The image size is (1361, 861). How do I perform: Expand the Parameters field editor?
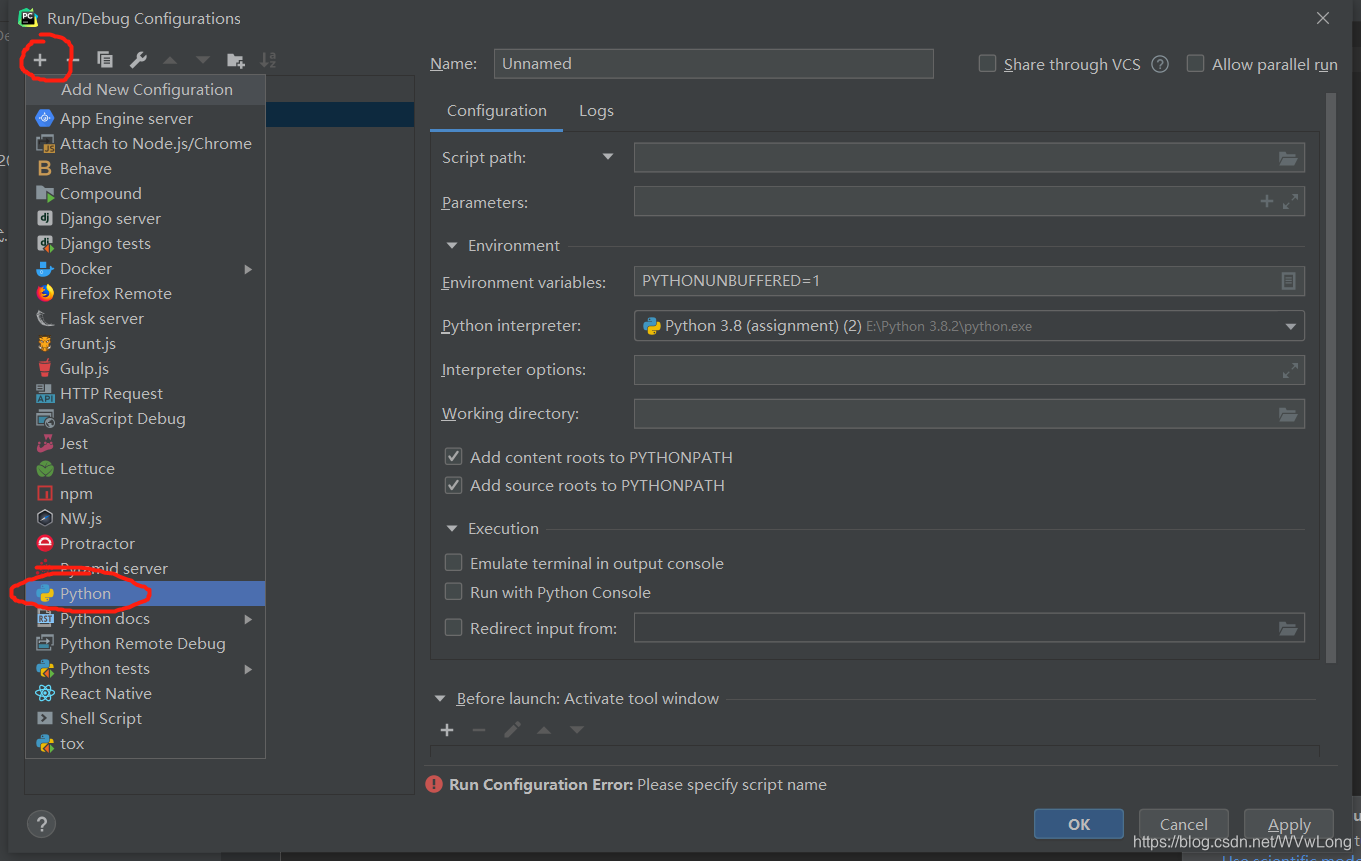pyautogui.click(x=1290, y=201)
